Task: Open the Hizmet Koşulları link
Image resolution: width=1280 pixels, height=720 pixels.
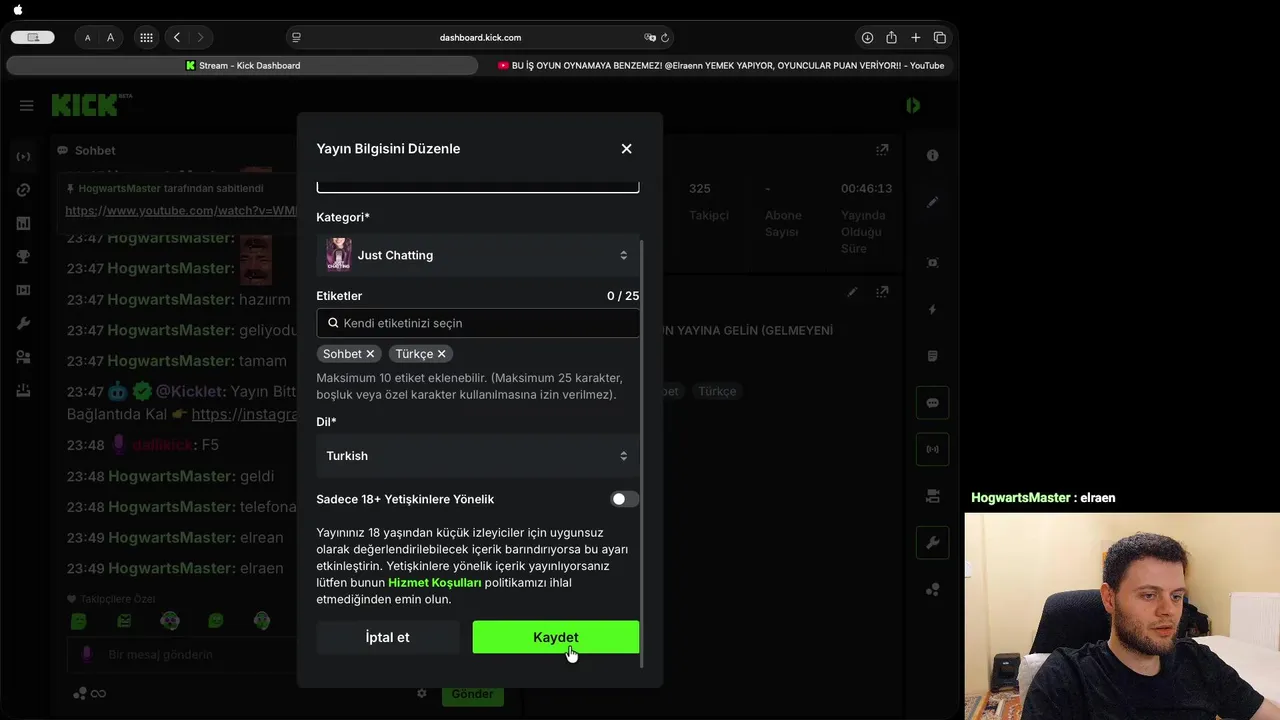Action: (x=435, y=582)
